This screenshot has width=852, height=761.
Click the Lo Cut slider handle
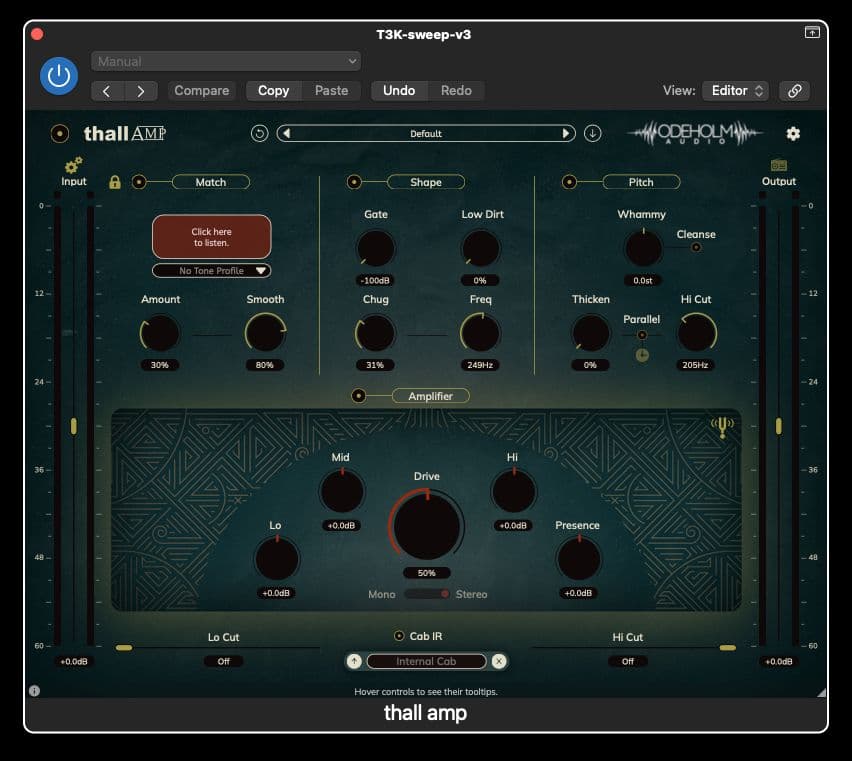click(124, 647)
